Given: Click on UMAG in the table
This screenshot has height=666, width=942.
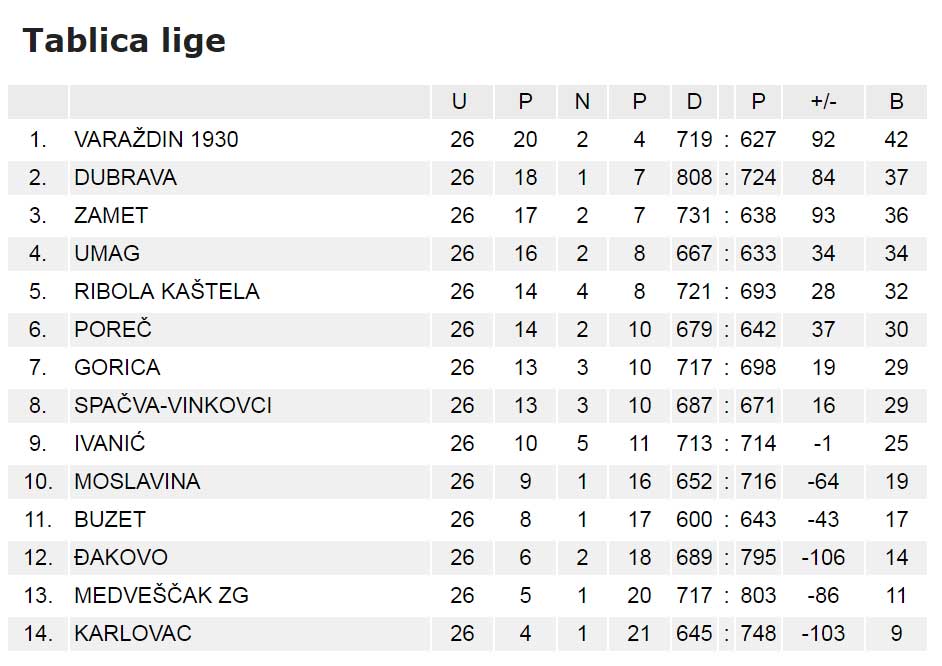Looking at the screenshot, I should (x=107, y=253).
